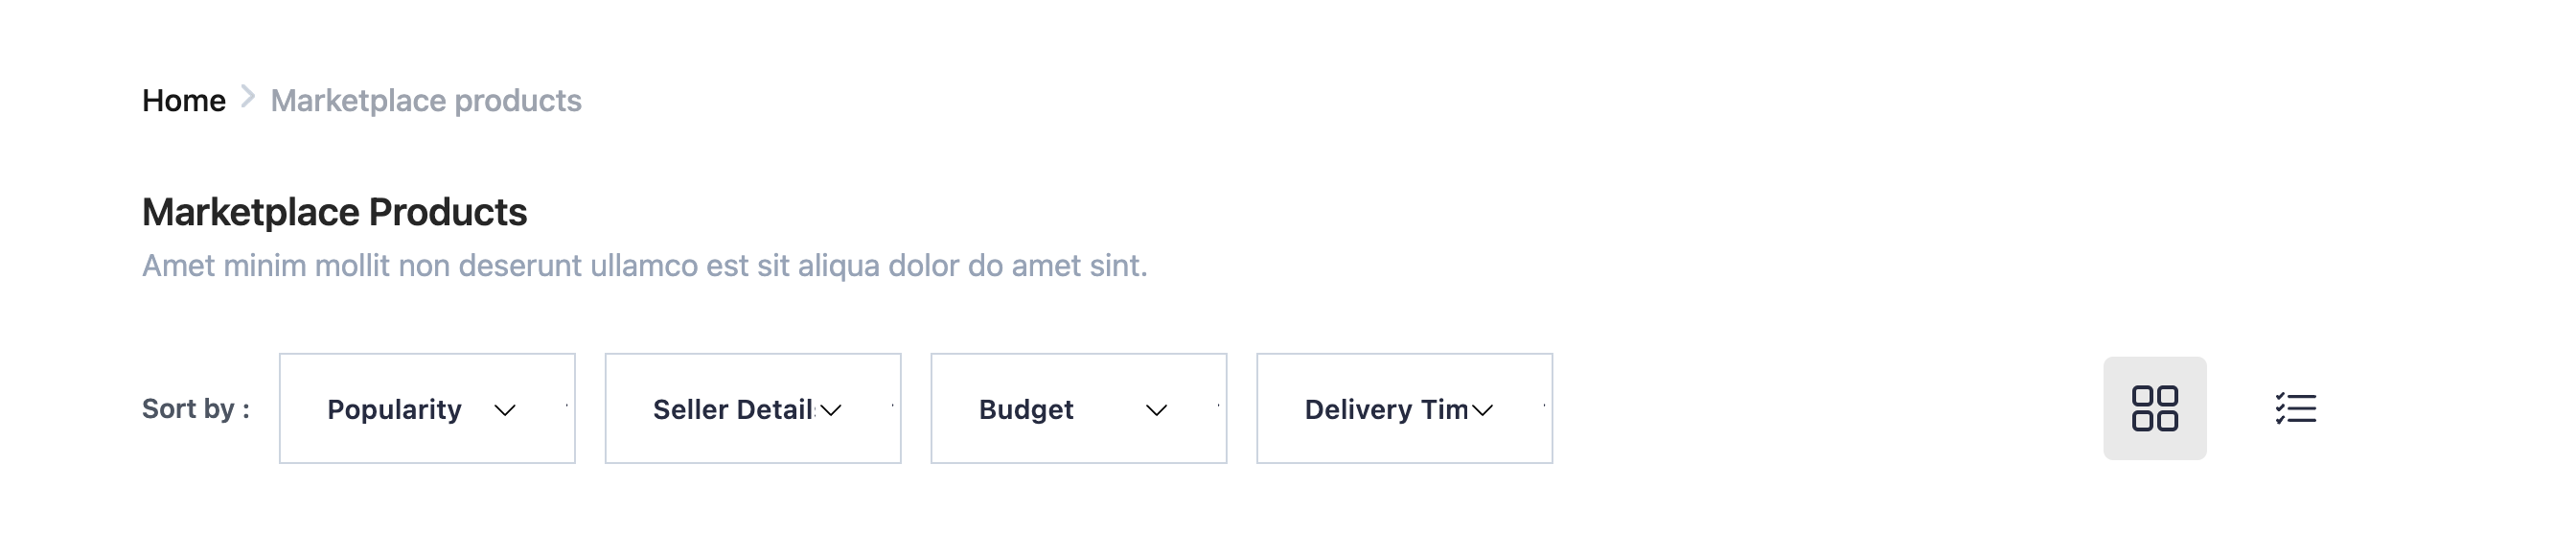Viewport: 2576px width, 557px height.
Task: Expand the Seller Details chevron arrow
Action: pos(831,410)
